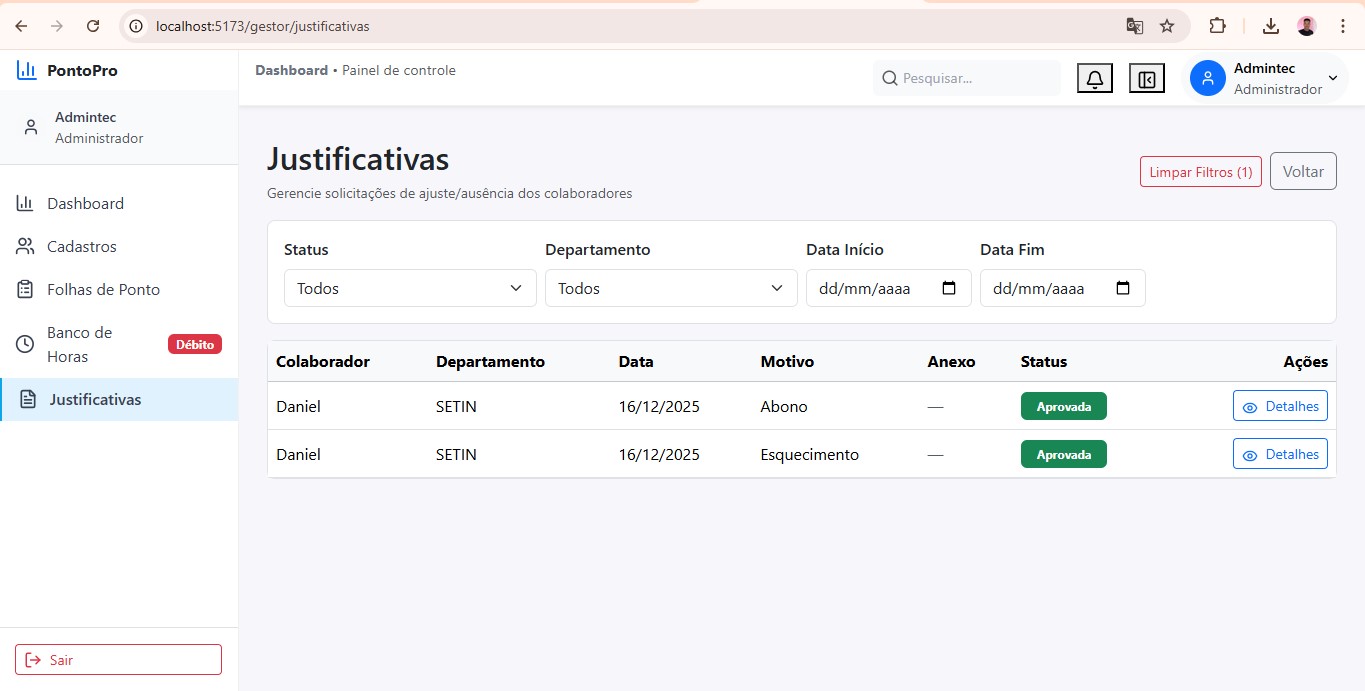Expand the Departamento dropdown
Screen dimensions: 1365x691
pos(670,288)
